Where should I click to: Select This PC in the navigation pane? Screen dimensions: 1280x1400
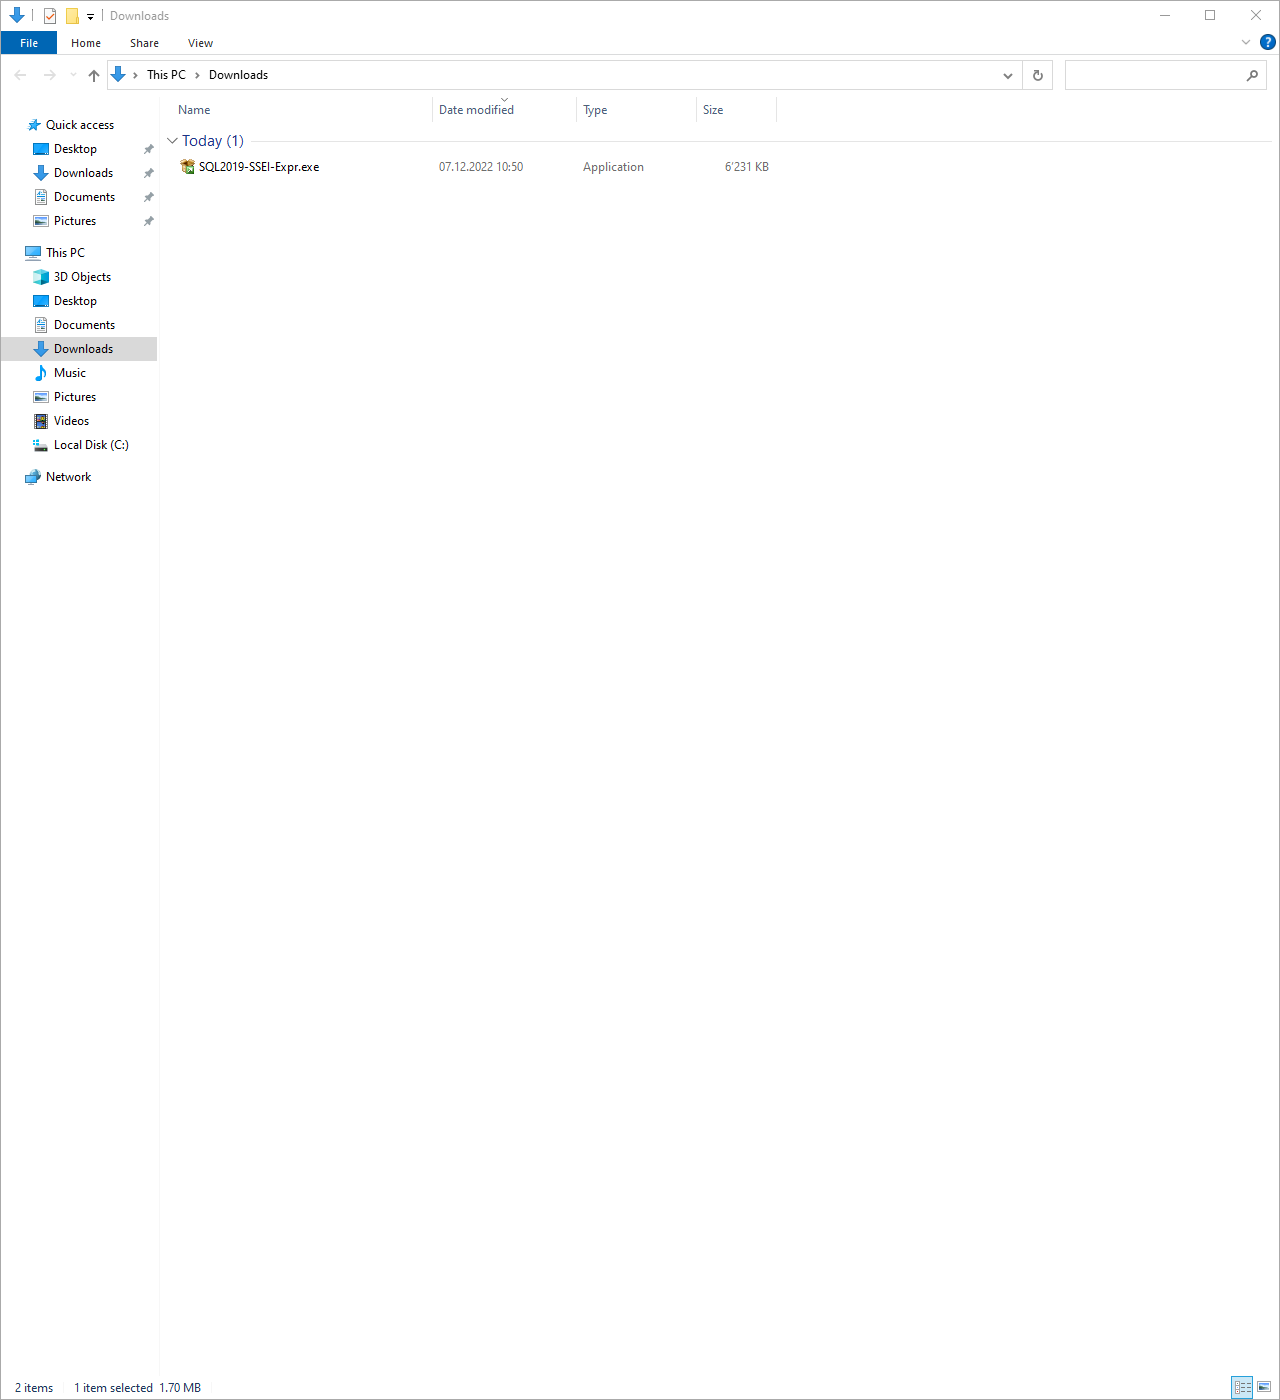tap(65, 253)
